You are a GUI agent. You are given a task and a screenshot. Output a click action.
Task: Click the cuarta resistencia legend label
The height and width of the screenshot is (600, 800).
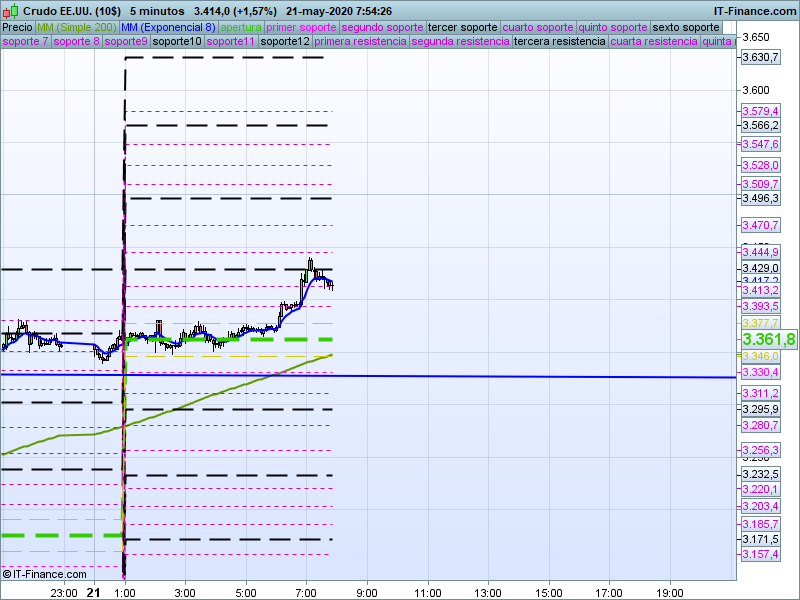pos(654,41)
